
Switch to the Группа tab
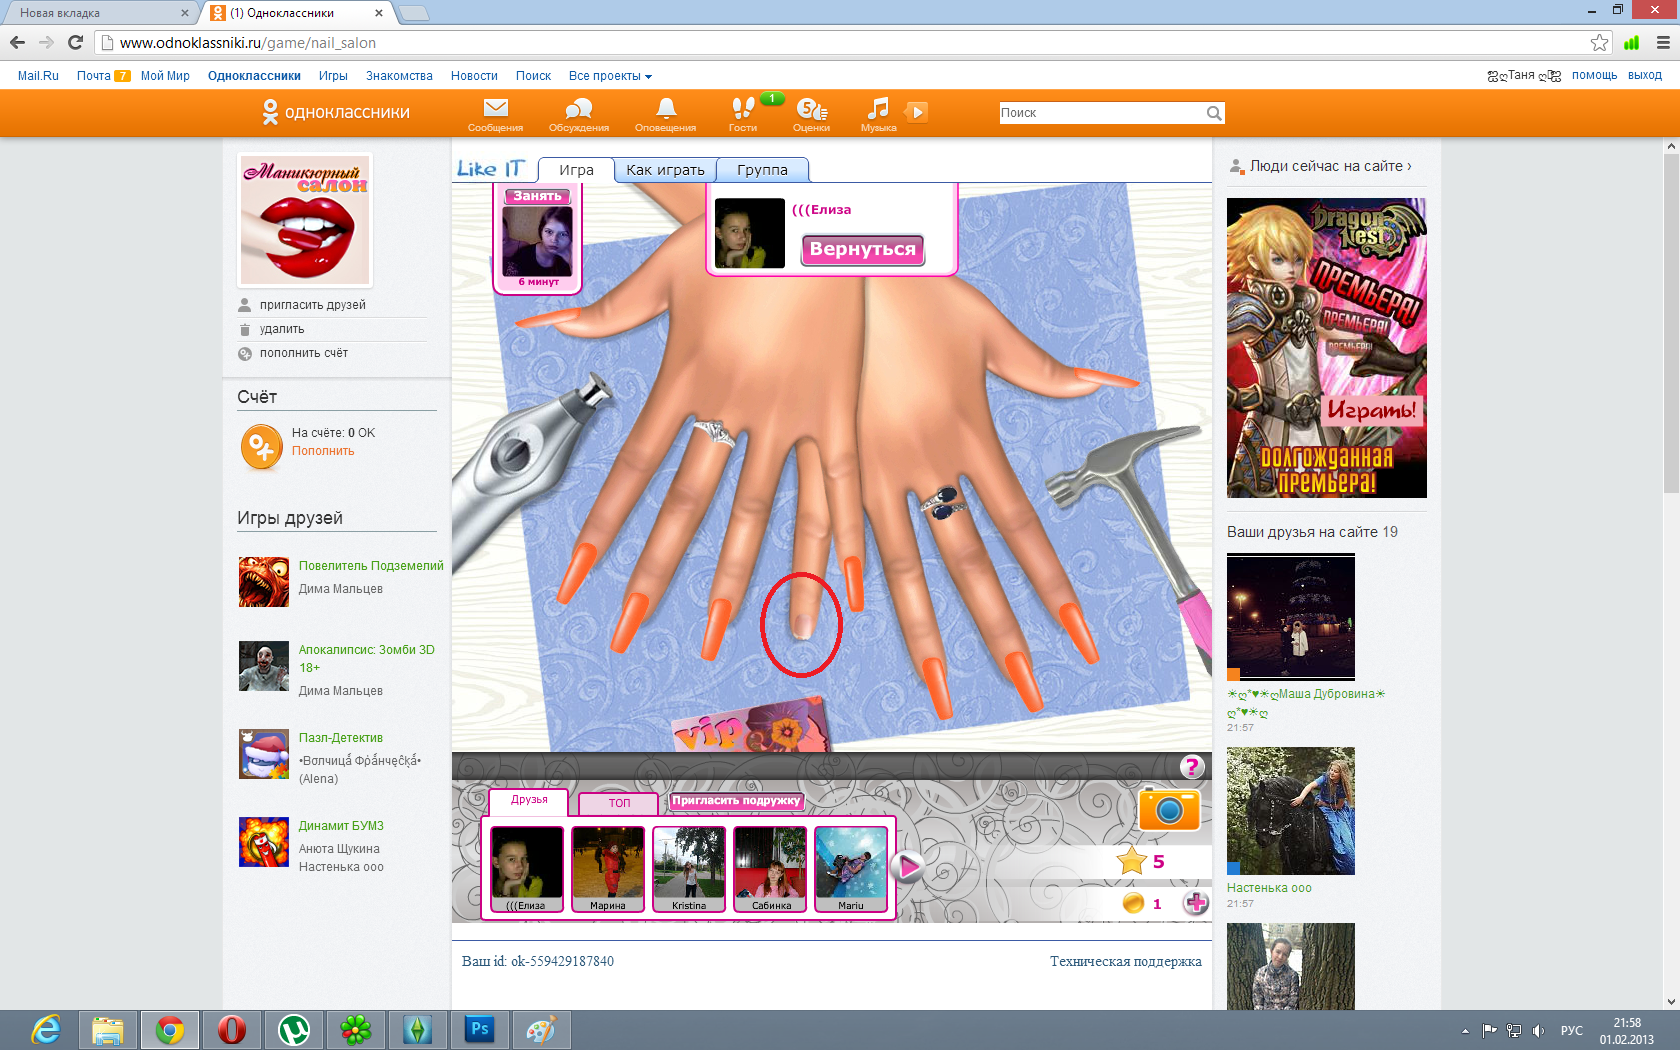pyautogui.click(x=762, y=170)
